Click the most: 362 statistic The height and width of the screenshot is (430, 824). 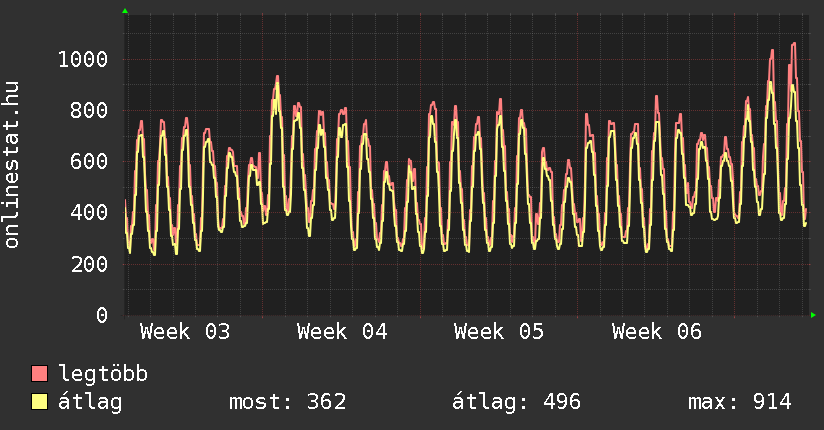pos(288,402)
